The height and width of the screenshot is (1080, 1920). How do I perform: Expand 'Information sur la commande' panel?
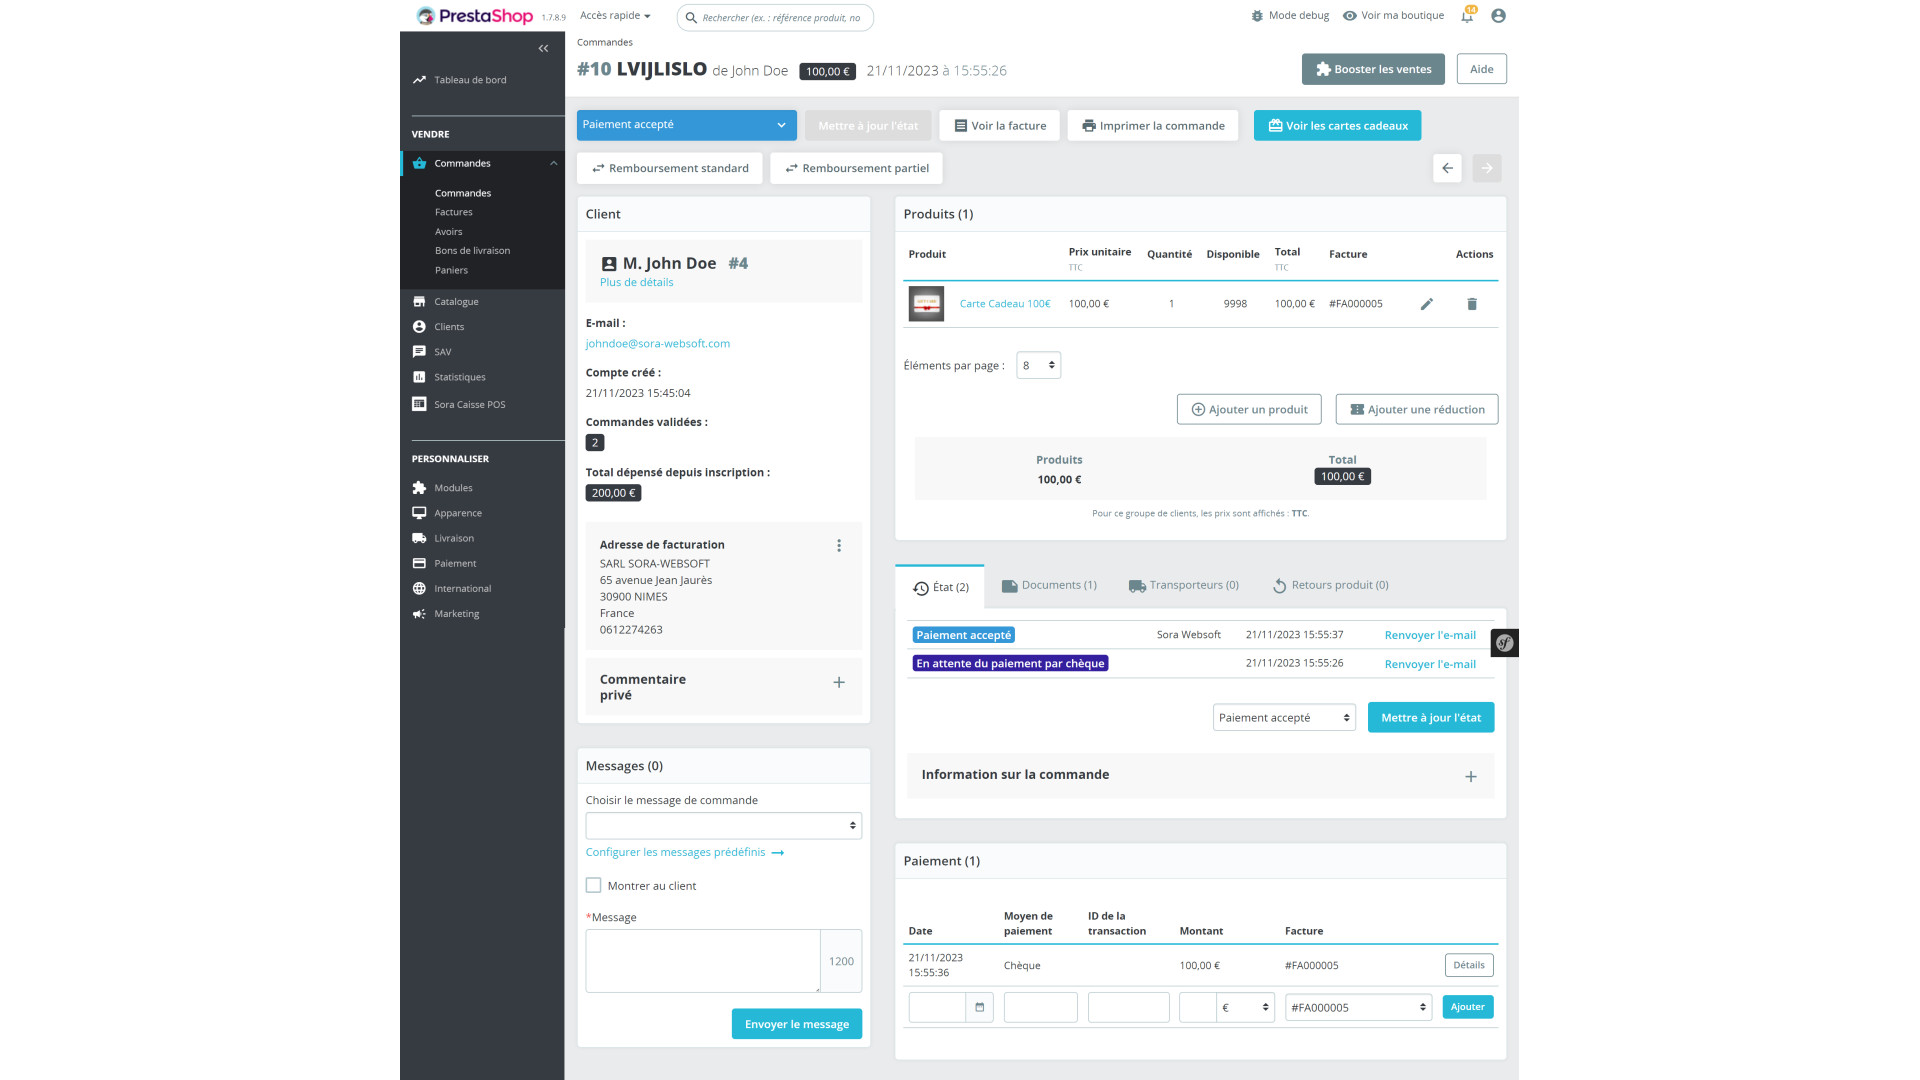coord(1470,776)
